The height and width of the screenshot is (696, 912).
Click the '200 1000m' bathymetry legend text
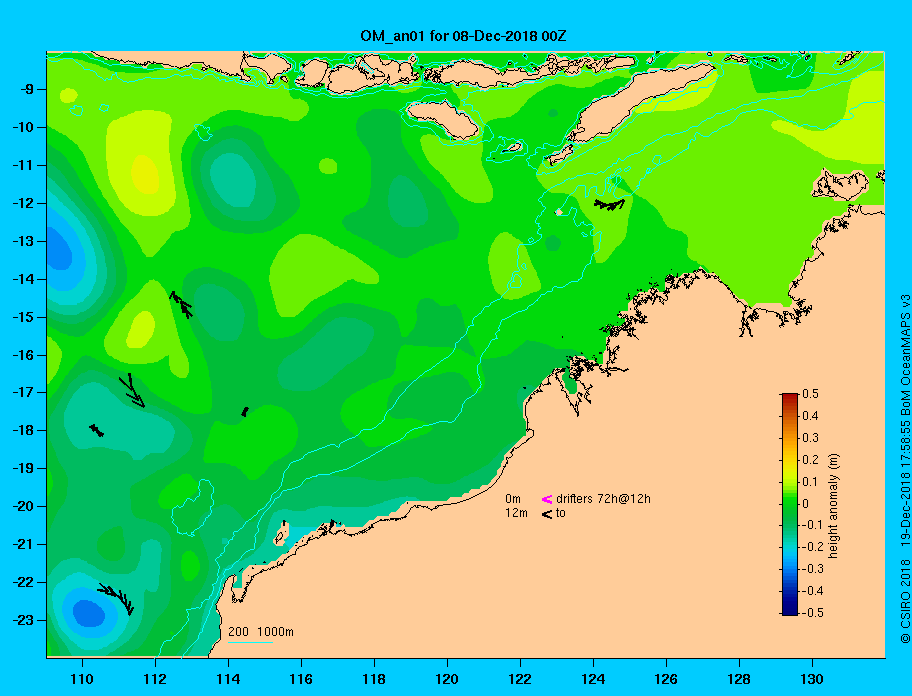click(x=261, y=632)
